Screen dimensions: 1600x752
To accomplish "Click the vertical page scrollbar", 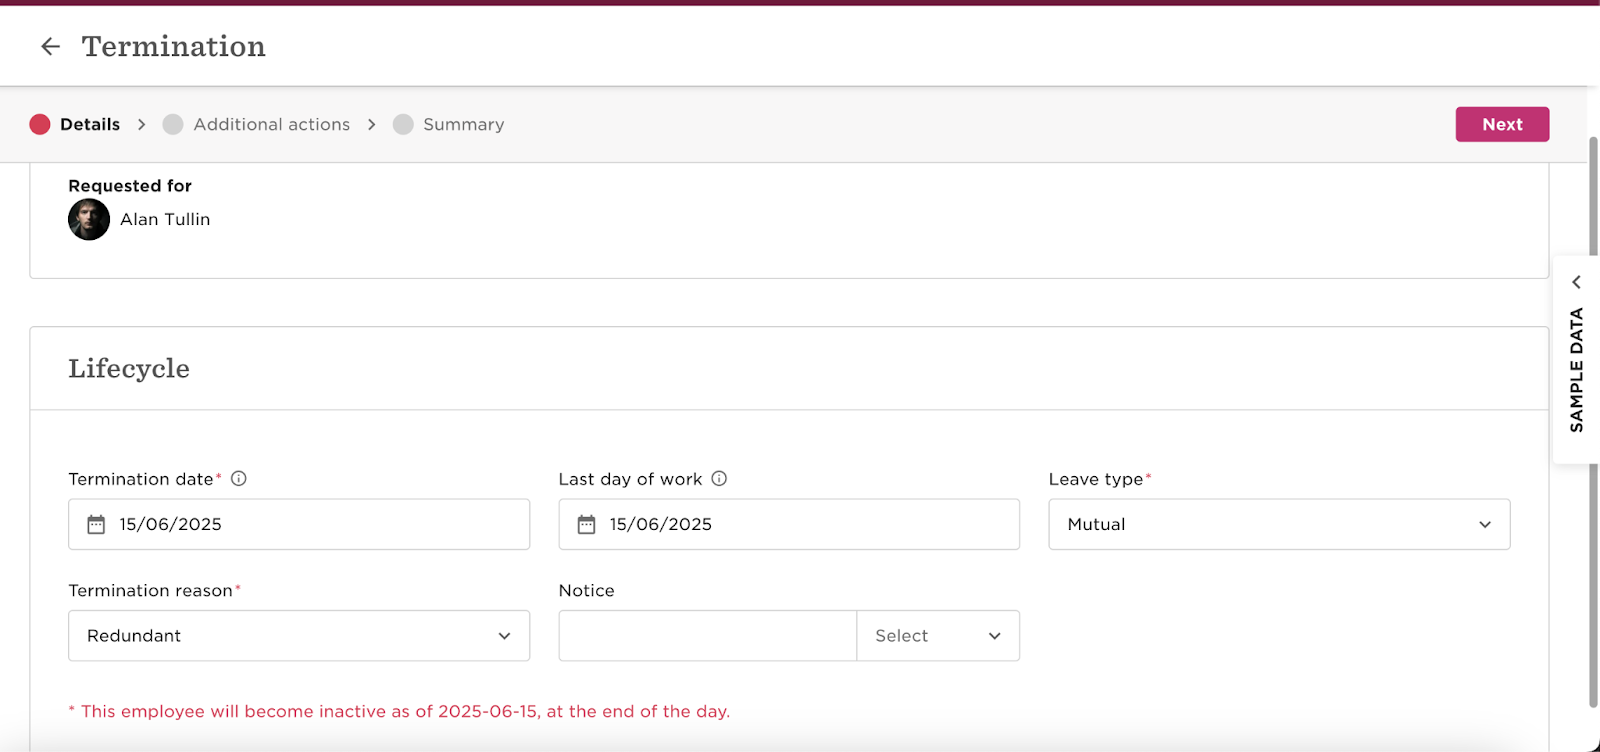I will point(1593,420).
